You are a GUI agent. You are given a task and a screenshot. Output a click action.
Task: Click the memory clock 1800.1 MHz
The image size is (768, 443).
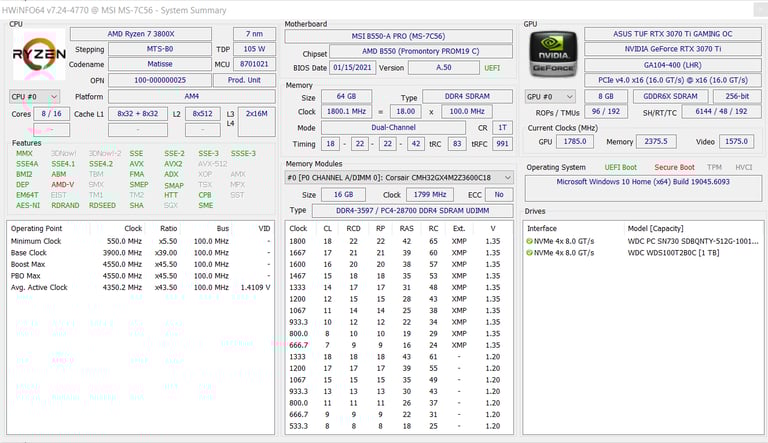[346, 112]
